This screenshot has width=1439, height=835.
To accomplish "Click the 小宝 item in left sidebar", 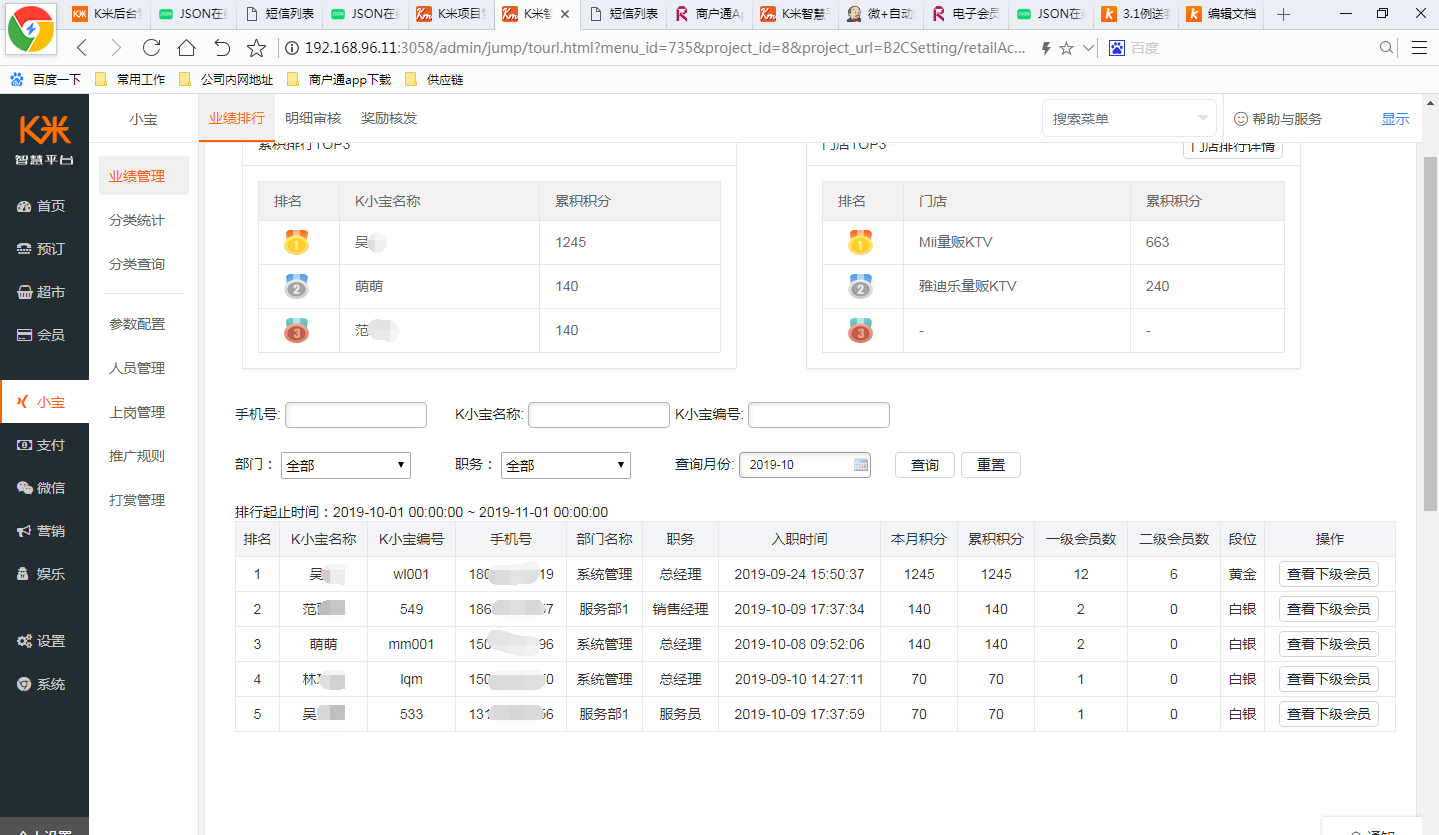I will coord(44,402).
